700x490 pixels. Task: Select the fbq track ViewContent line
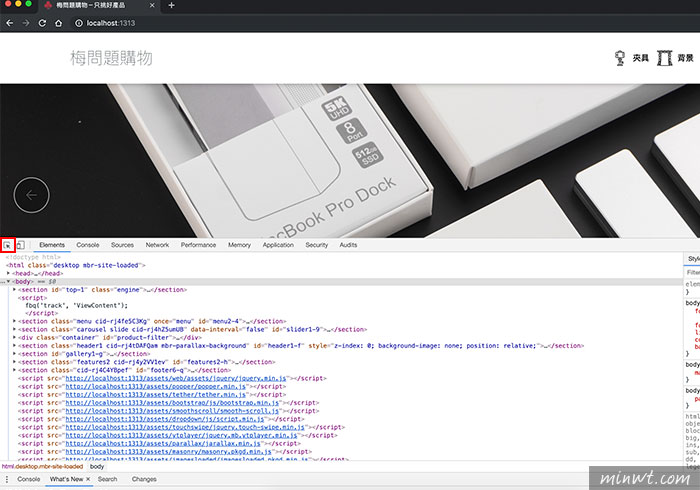pos(76,306)
